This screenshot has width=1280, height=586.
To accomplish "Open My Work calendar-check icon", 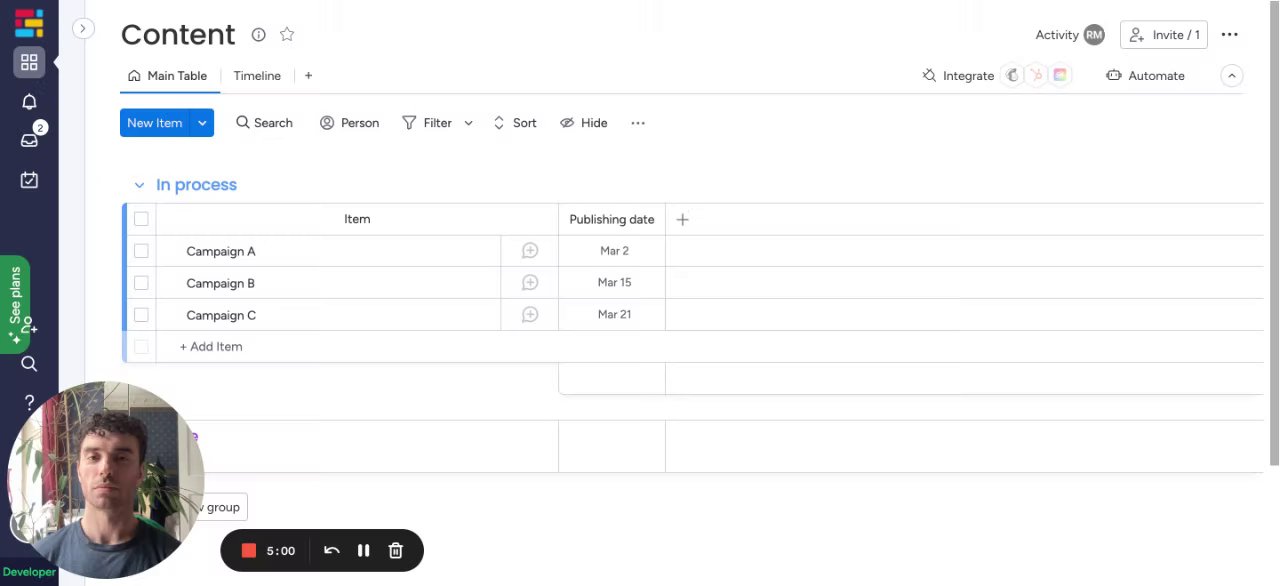I will 29,180.
